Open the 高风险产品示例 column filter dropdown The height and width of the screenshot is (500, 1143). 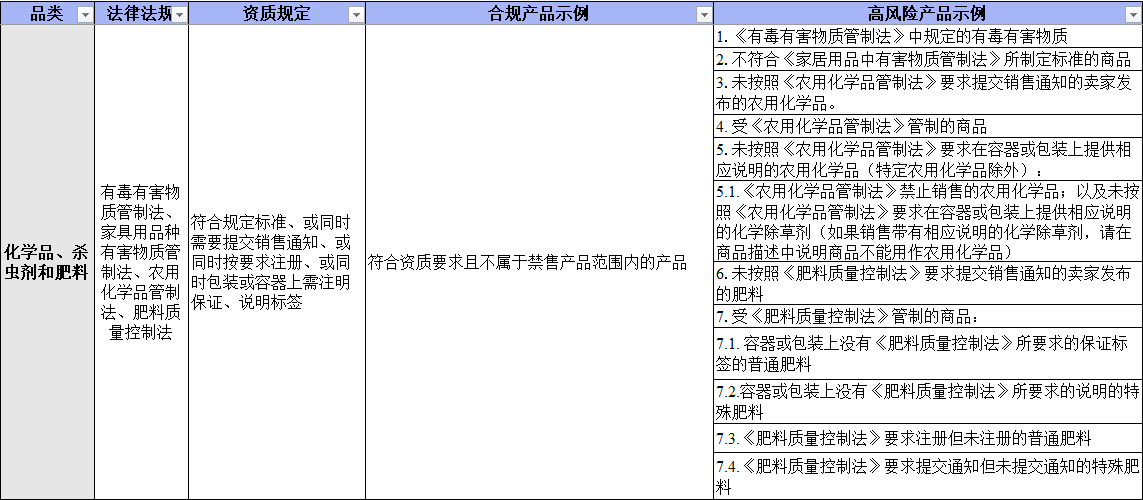1134,15
